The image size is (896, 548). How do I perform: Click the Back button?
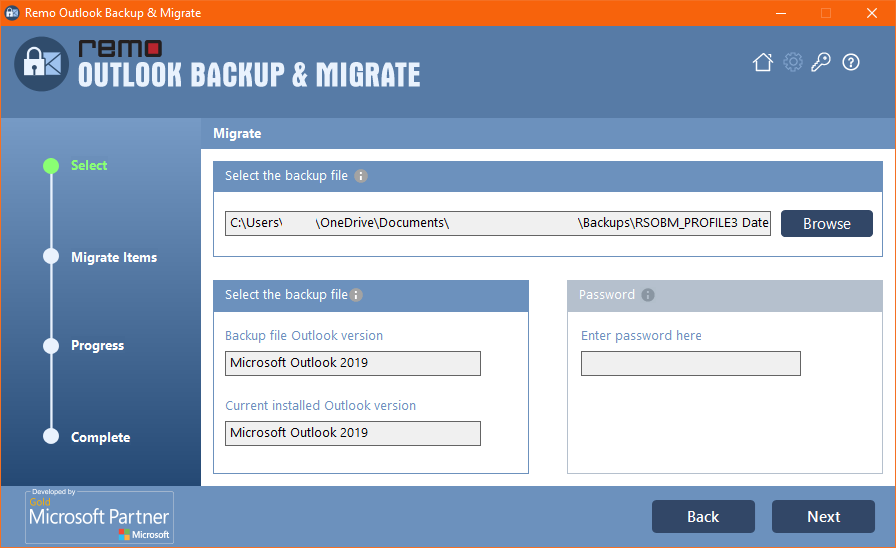[703, 516]
